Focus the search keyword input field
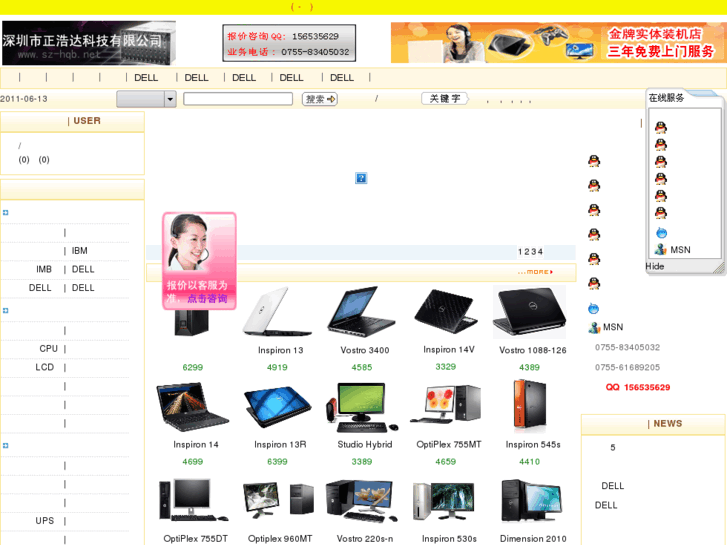Image resolution: width=727 pixels, height=545 pixels. point(238,99)
